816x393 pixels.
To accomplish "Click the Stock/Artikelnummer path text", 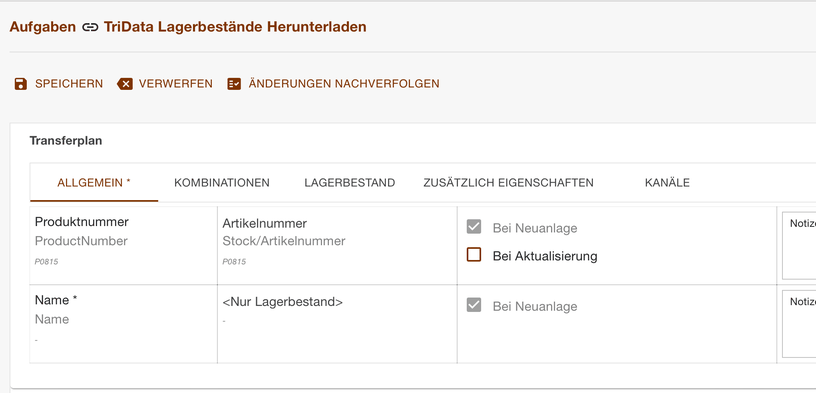I will point(284,241).
